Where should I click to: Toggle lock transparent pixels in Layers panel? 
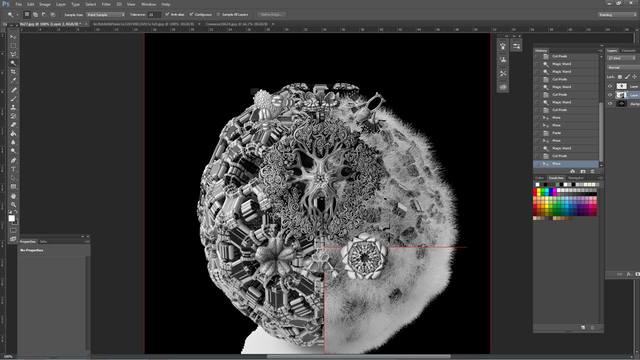[x=620, y=77]
